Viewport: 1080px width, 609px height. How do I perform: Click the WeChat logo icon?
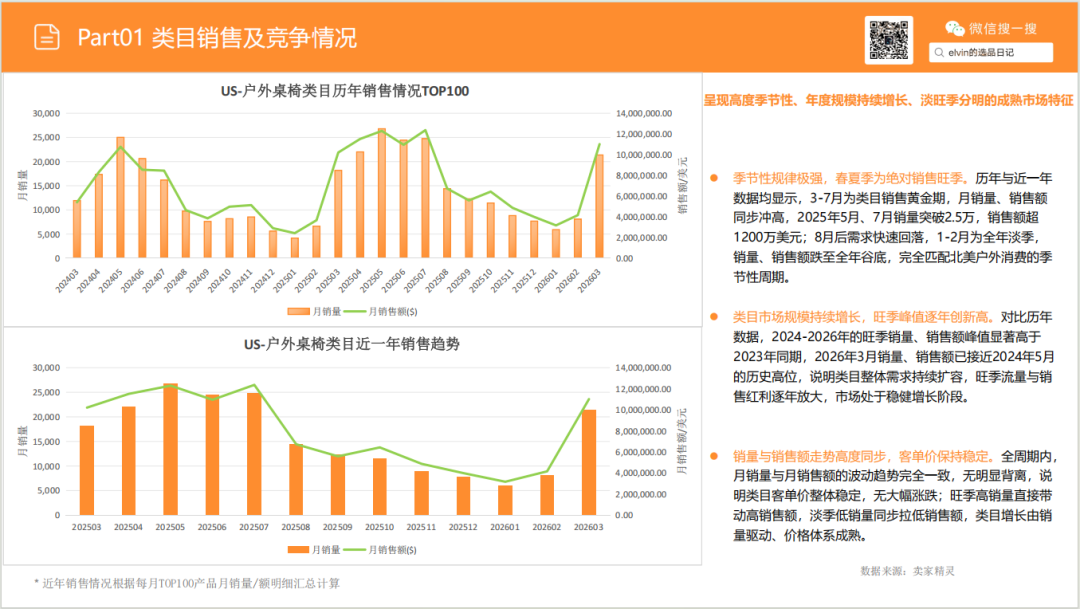pos(955,28)
